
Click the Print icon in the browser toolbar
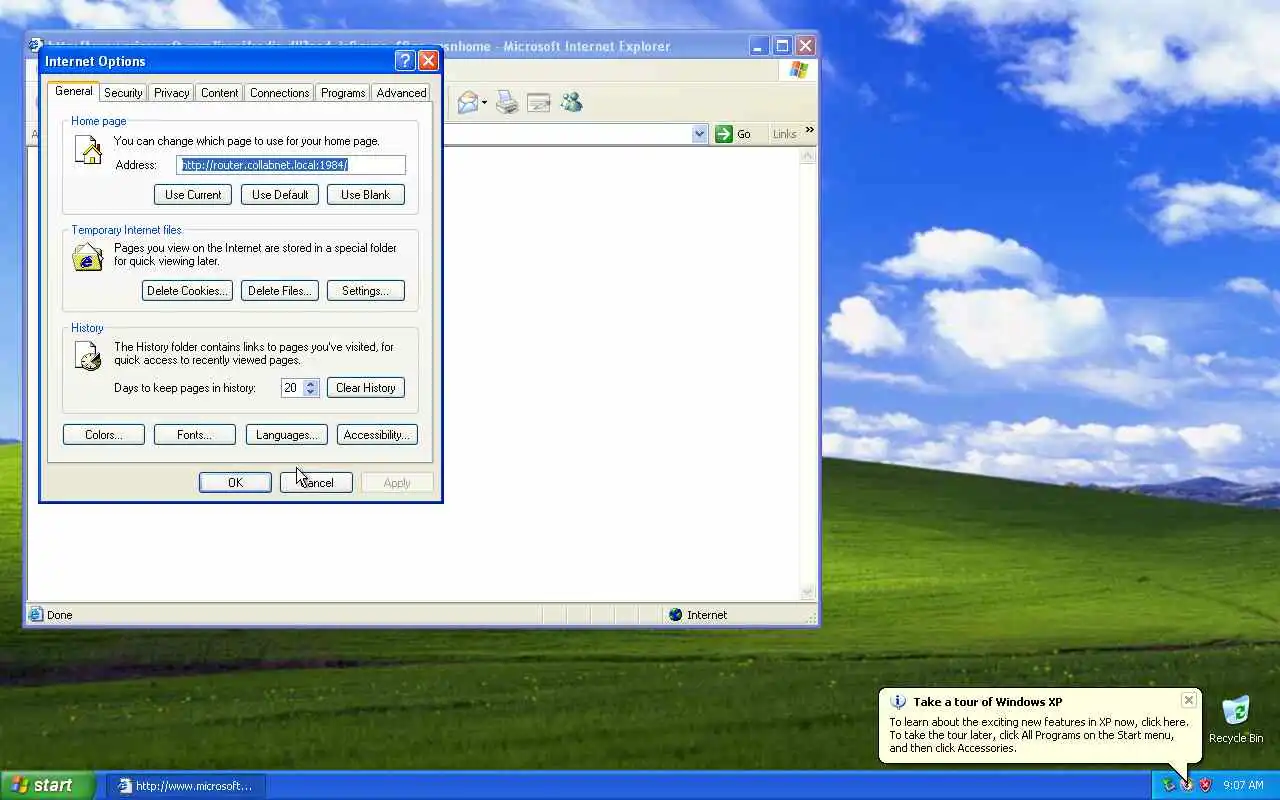coord(507,102)
